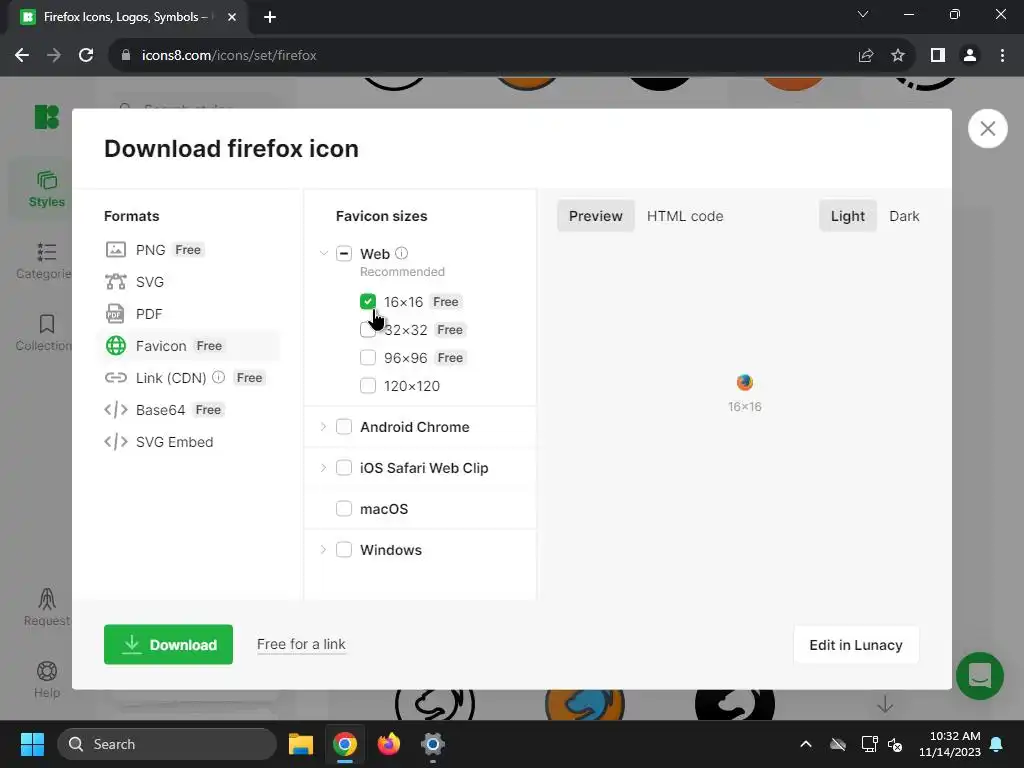Image resolution: width=1024 pixels, height=768 pixels.
Task: Share this page from address bar
Action: (x=866, y=56)
